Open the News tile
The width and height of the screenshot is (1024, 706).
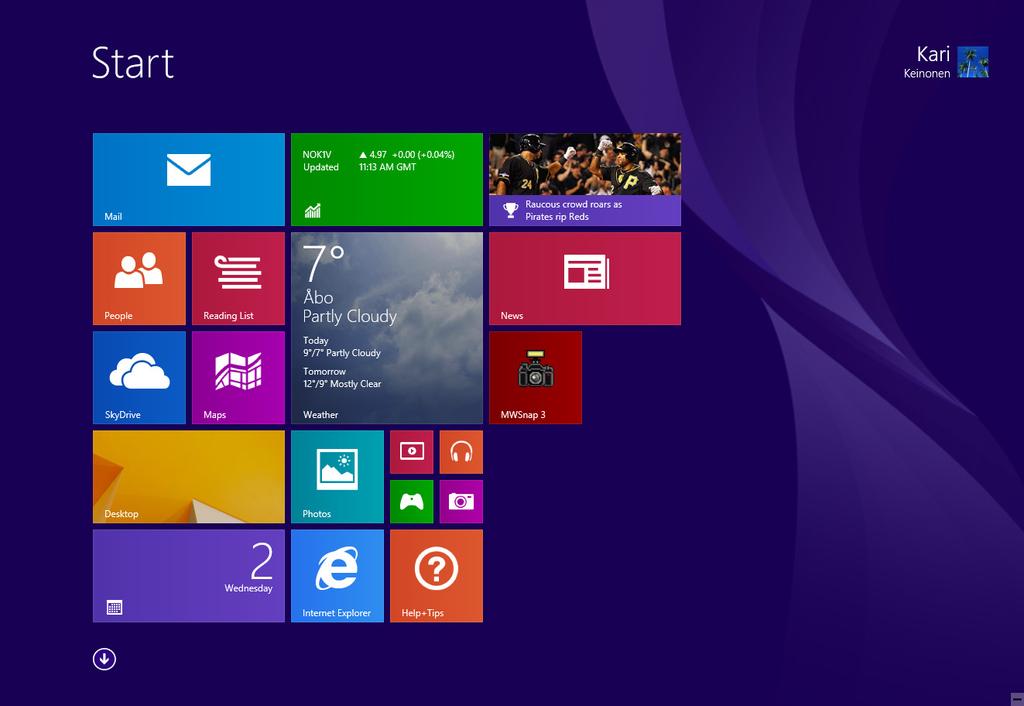pyautogui.click(x=585, y=279)
